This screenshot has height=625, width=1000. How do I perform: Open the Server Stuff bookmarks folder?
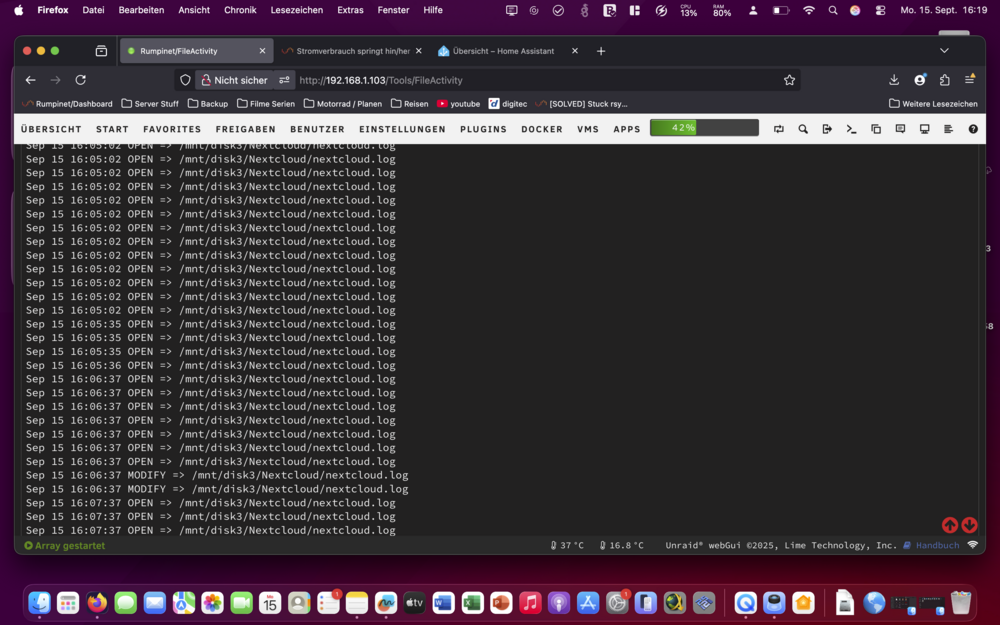point(150,103)
